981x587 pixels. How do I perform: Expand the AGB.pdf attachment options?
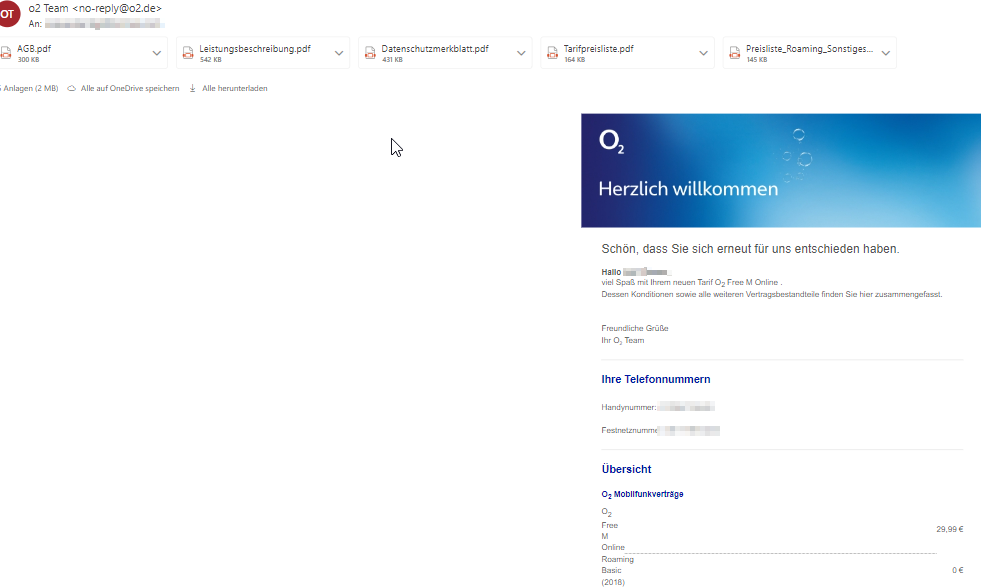(156, 53)
